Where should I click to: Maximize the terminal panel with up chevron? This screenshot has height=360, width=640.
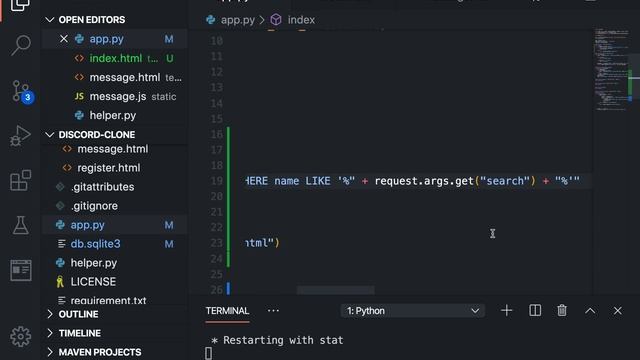coord(590,311)
